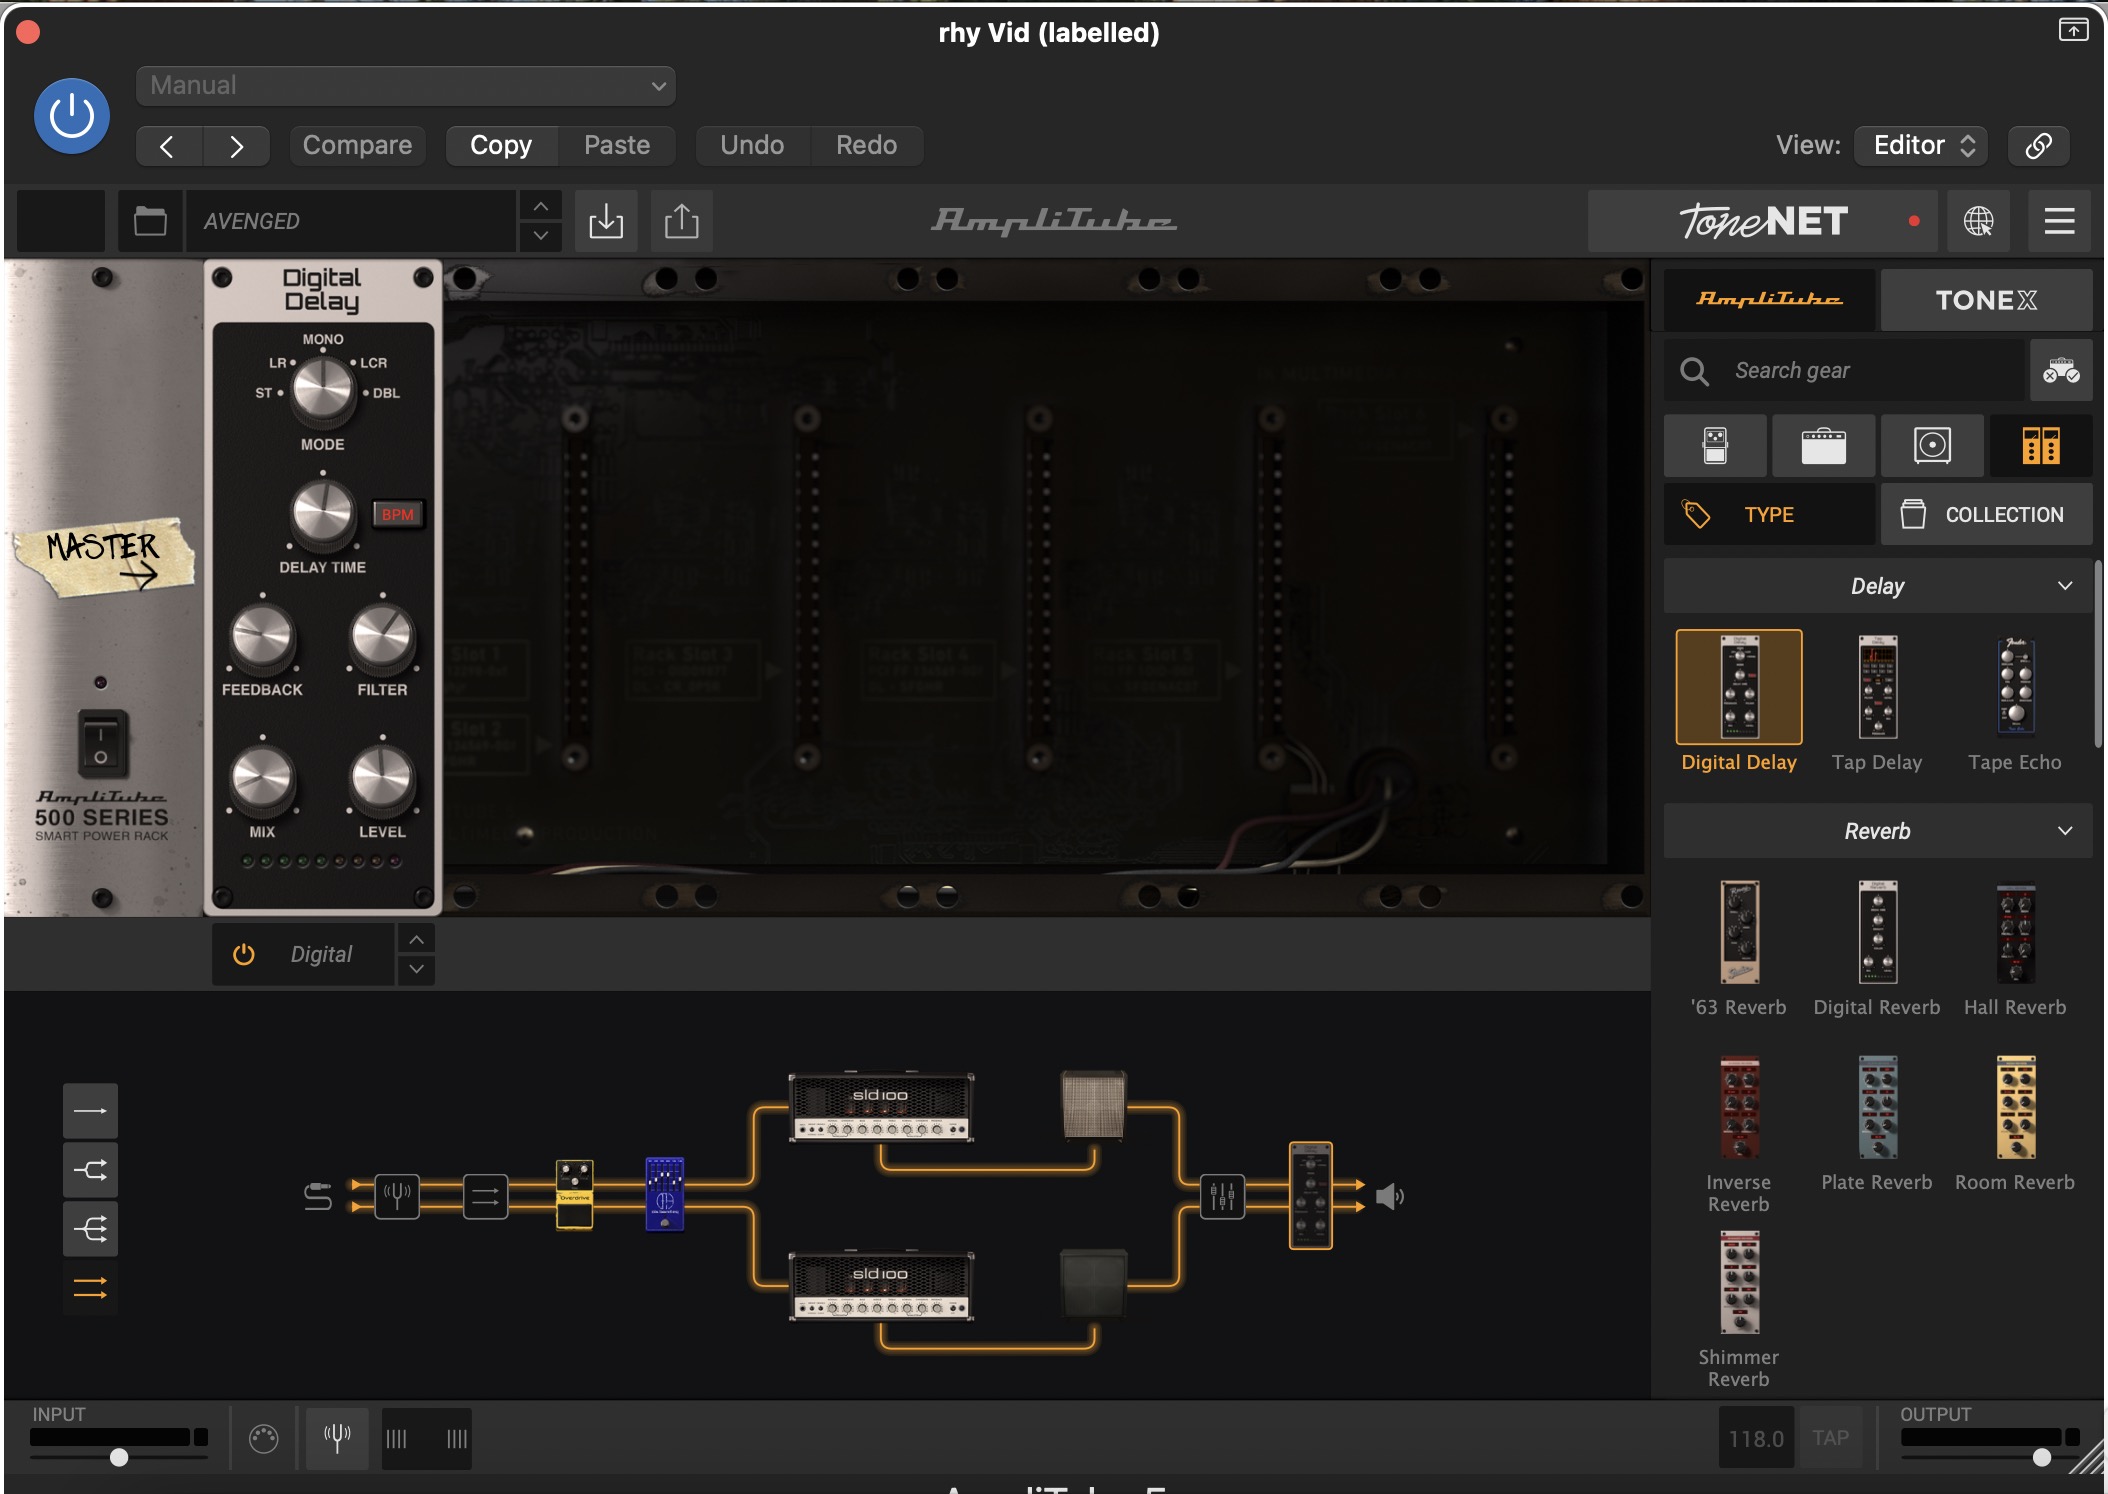This screenshot has height=1494, width=2108.
Task: Select the single serial signal chain layout
Action: (90, 1110)
